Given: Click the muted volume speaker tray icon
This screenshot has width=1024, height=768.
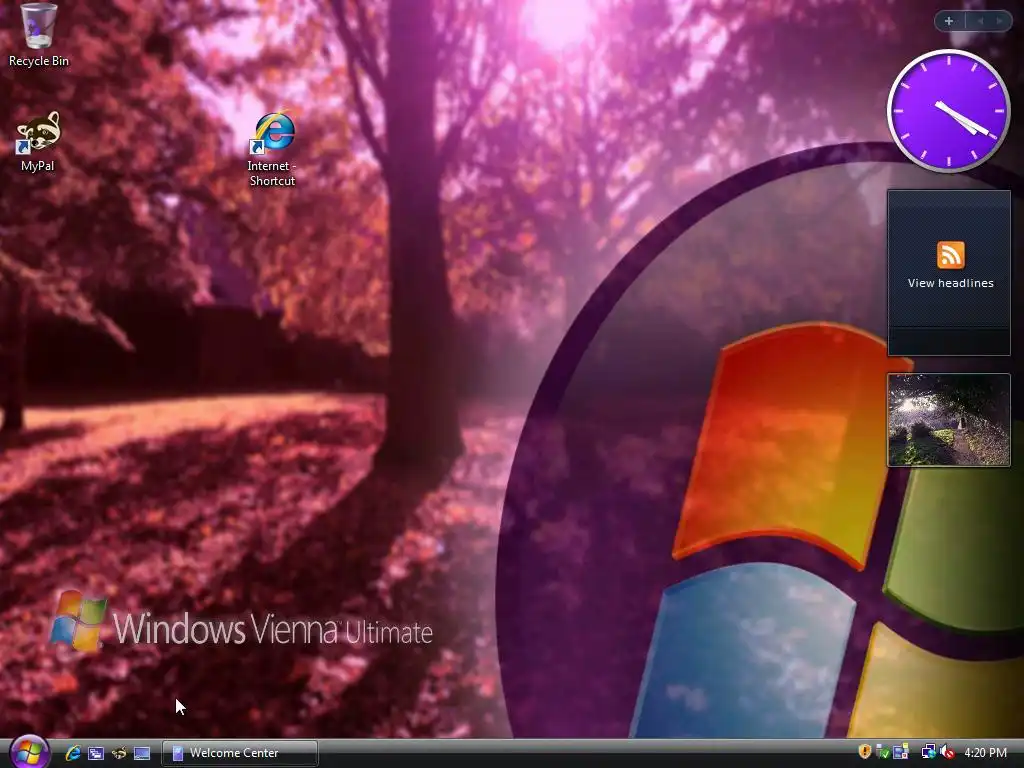Looking at the screenshot, I should tap(946, 752).
